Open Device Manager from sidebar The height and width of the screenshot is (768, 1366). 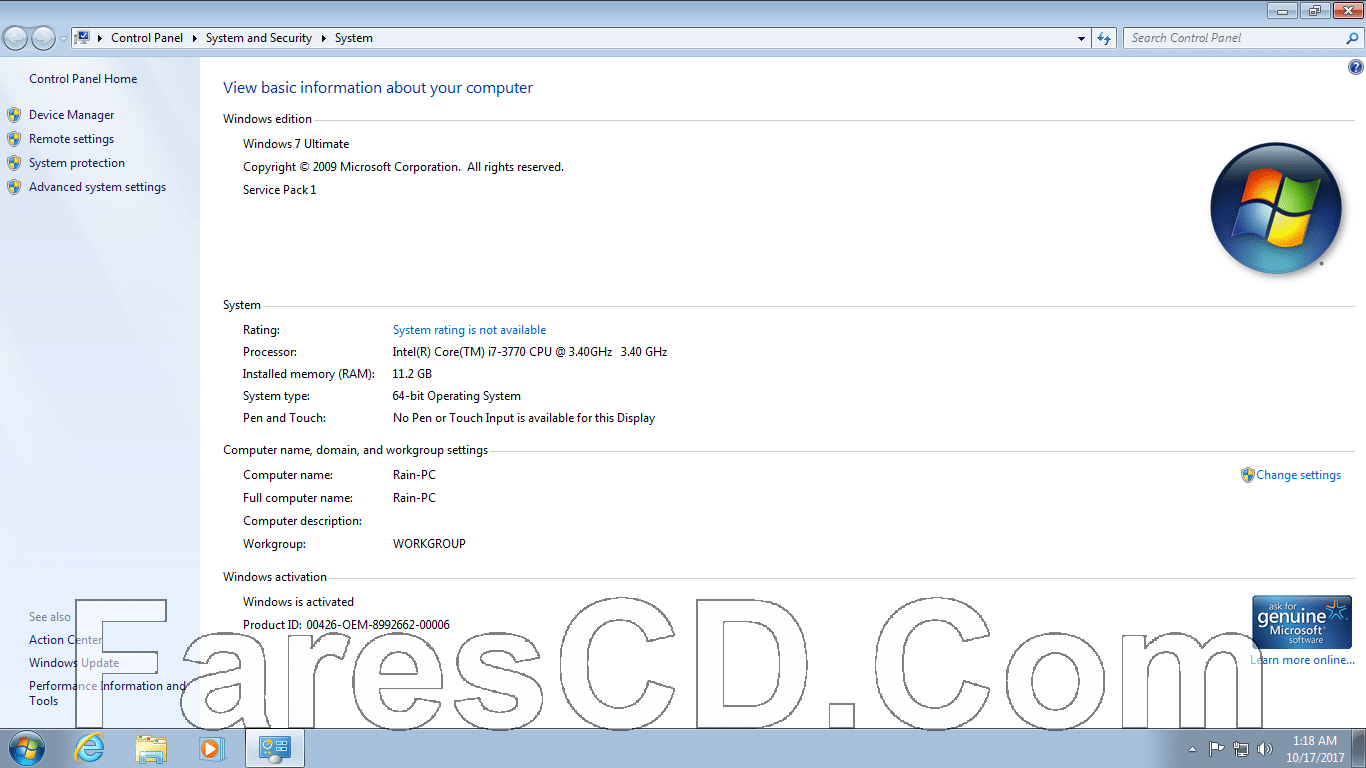click(71, 115)
